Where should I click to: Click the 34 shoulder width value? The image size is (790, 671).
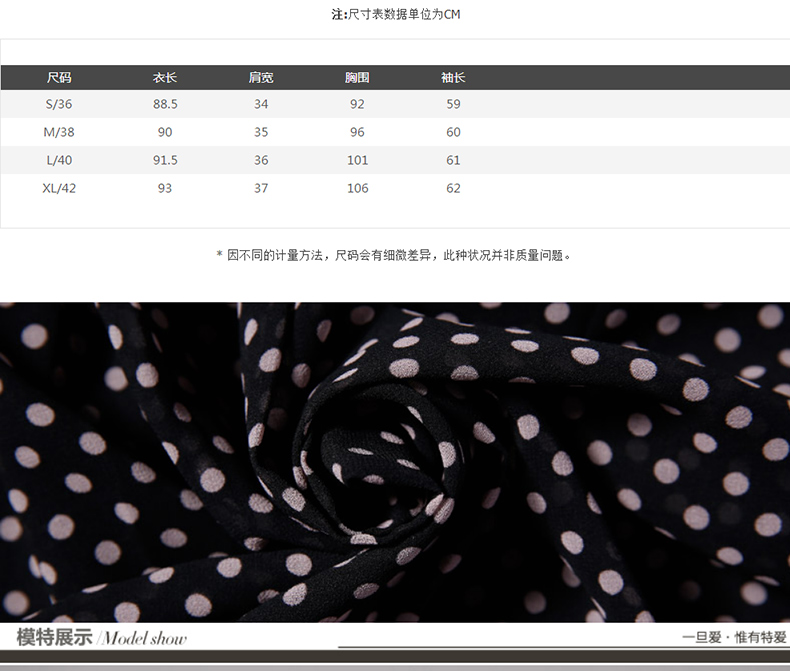(x=261, y=104)
